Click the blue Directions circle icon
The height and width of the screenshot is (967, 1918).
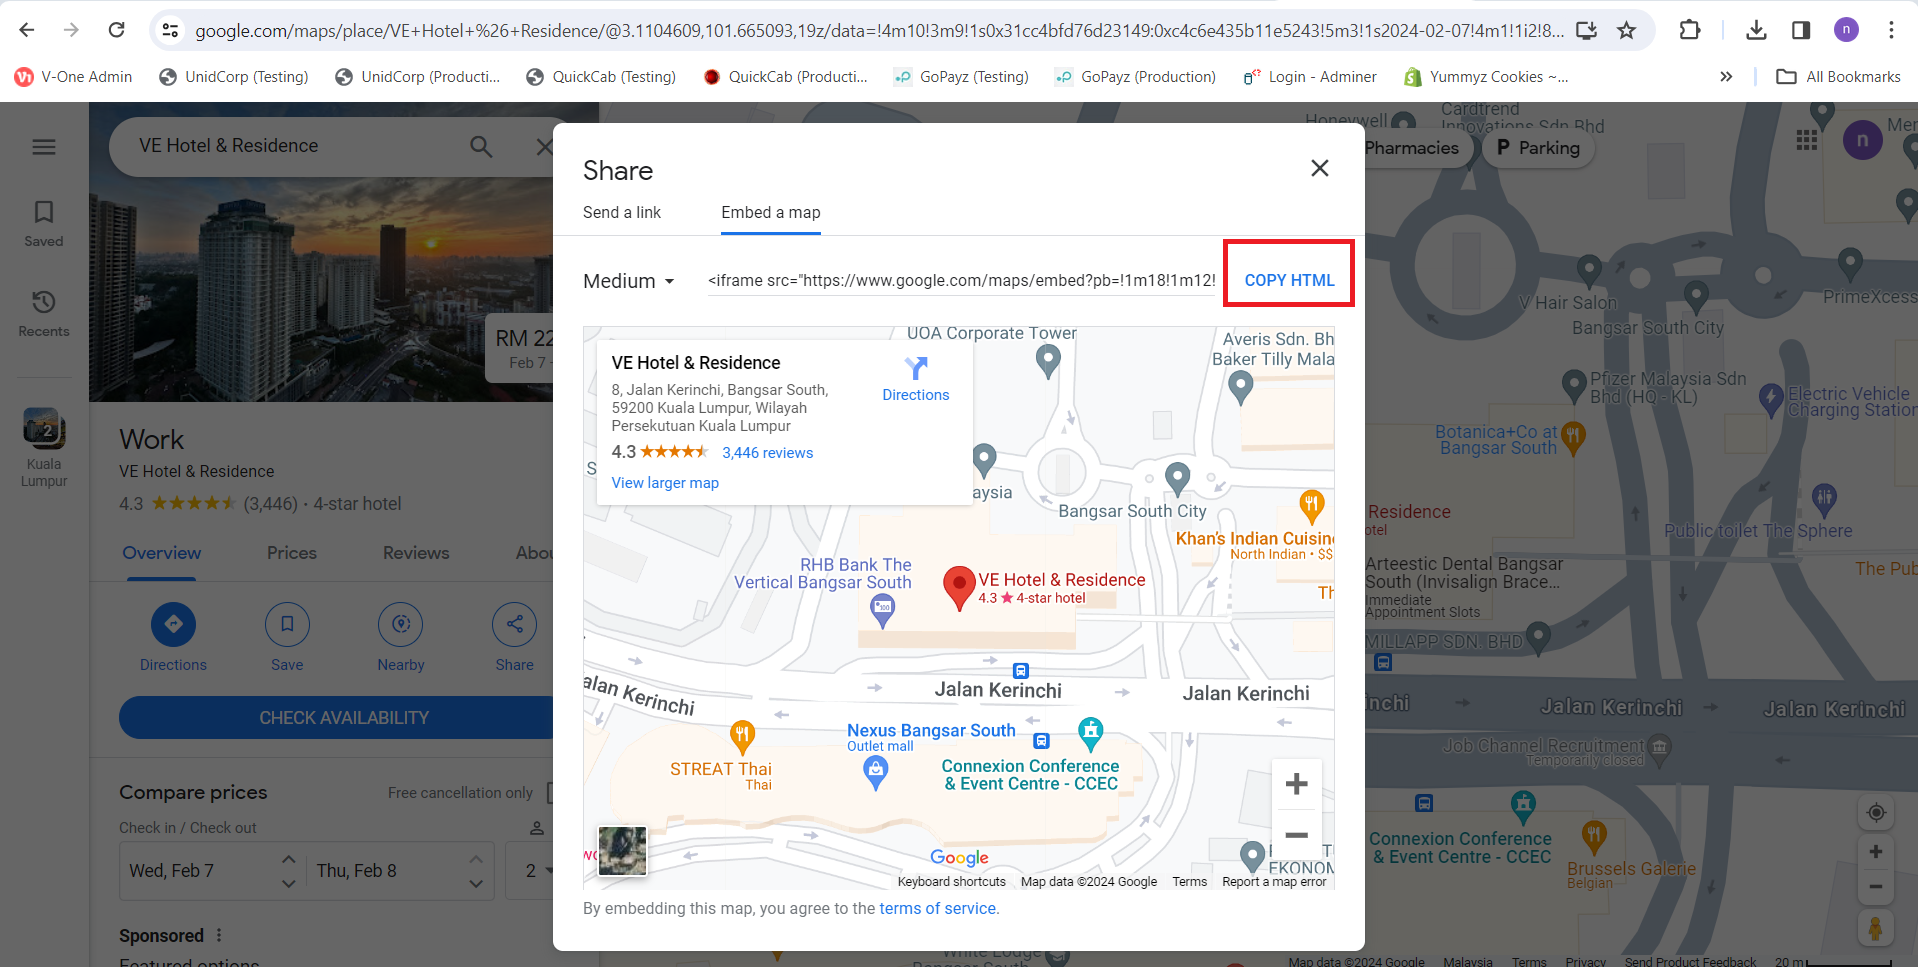pyautogui.click(x=173, y=624)
